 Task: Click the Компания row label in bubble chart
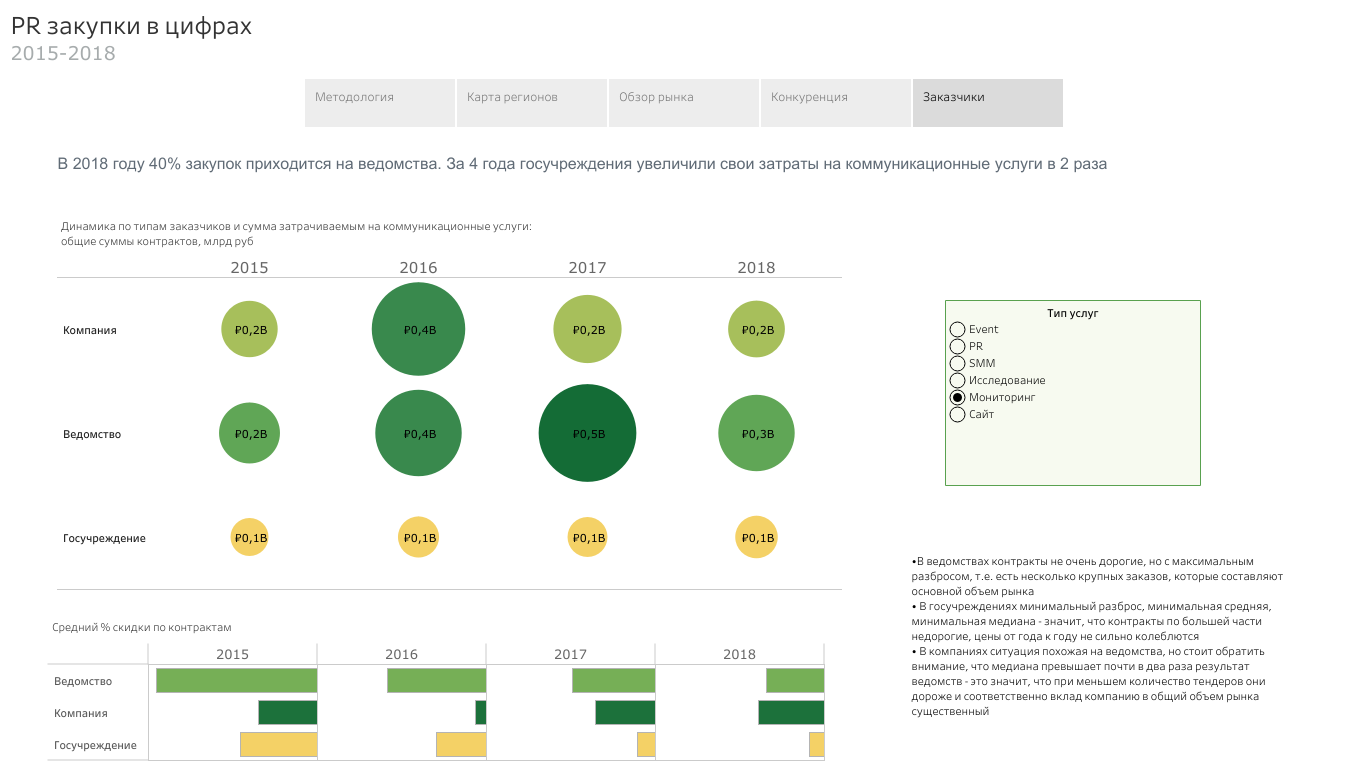90,330
